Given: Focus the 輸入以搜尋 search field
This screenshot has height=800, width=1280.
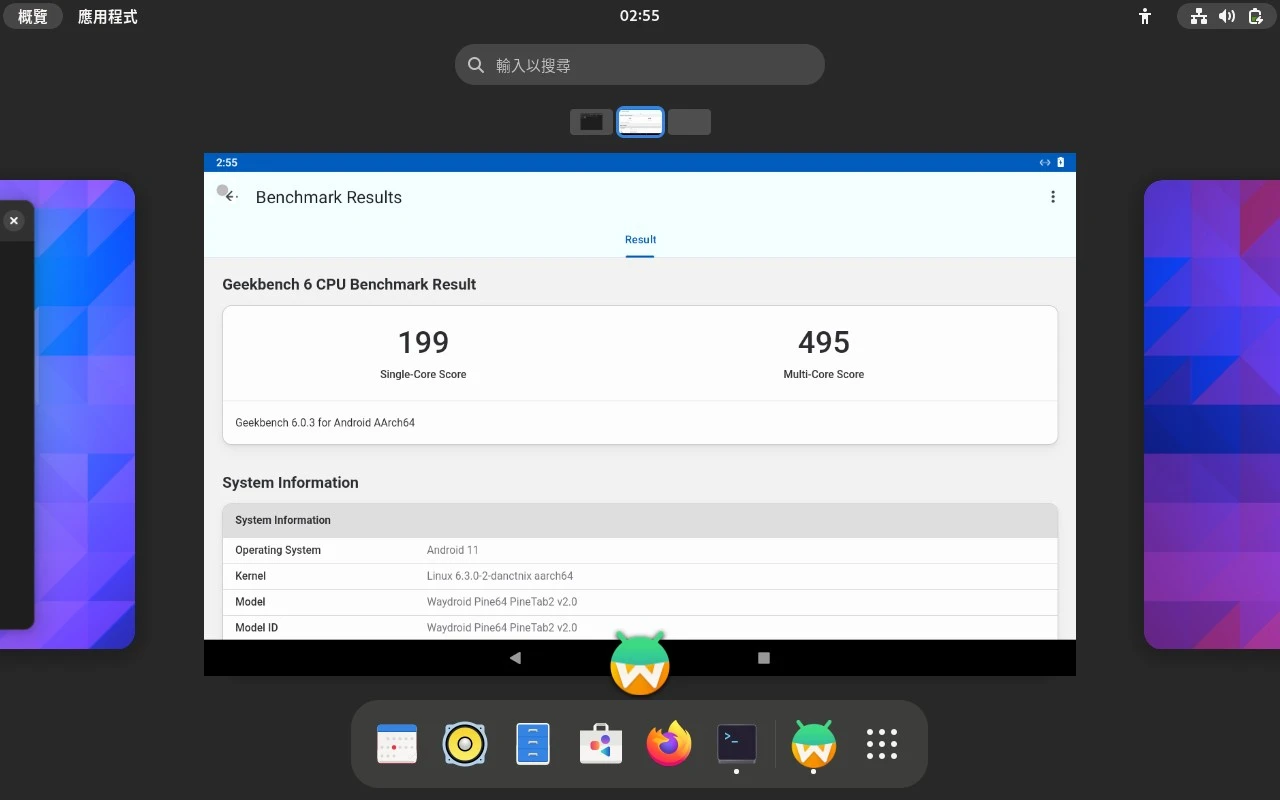Looking at the screenshot, I should tap(640, 65).
